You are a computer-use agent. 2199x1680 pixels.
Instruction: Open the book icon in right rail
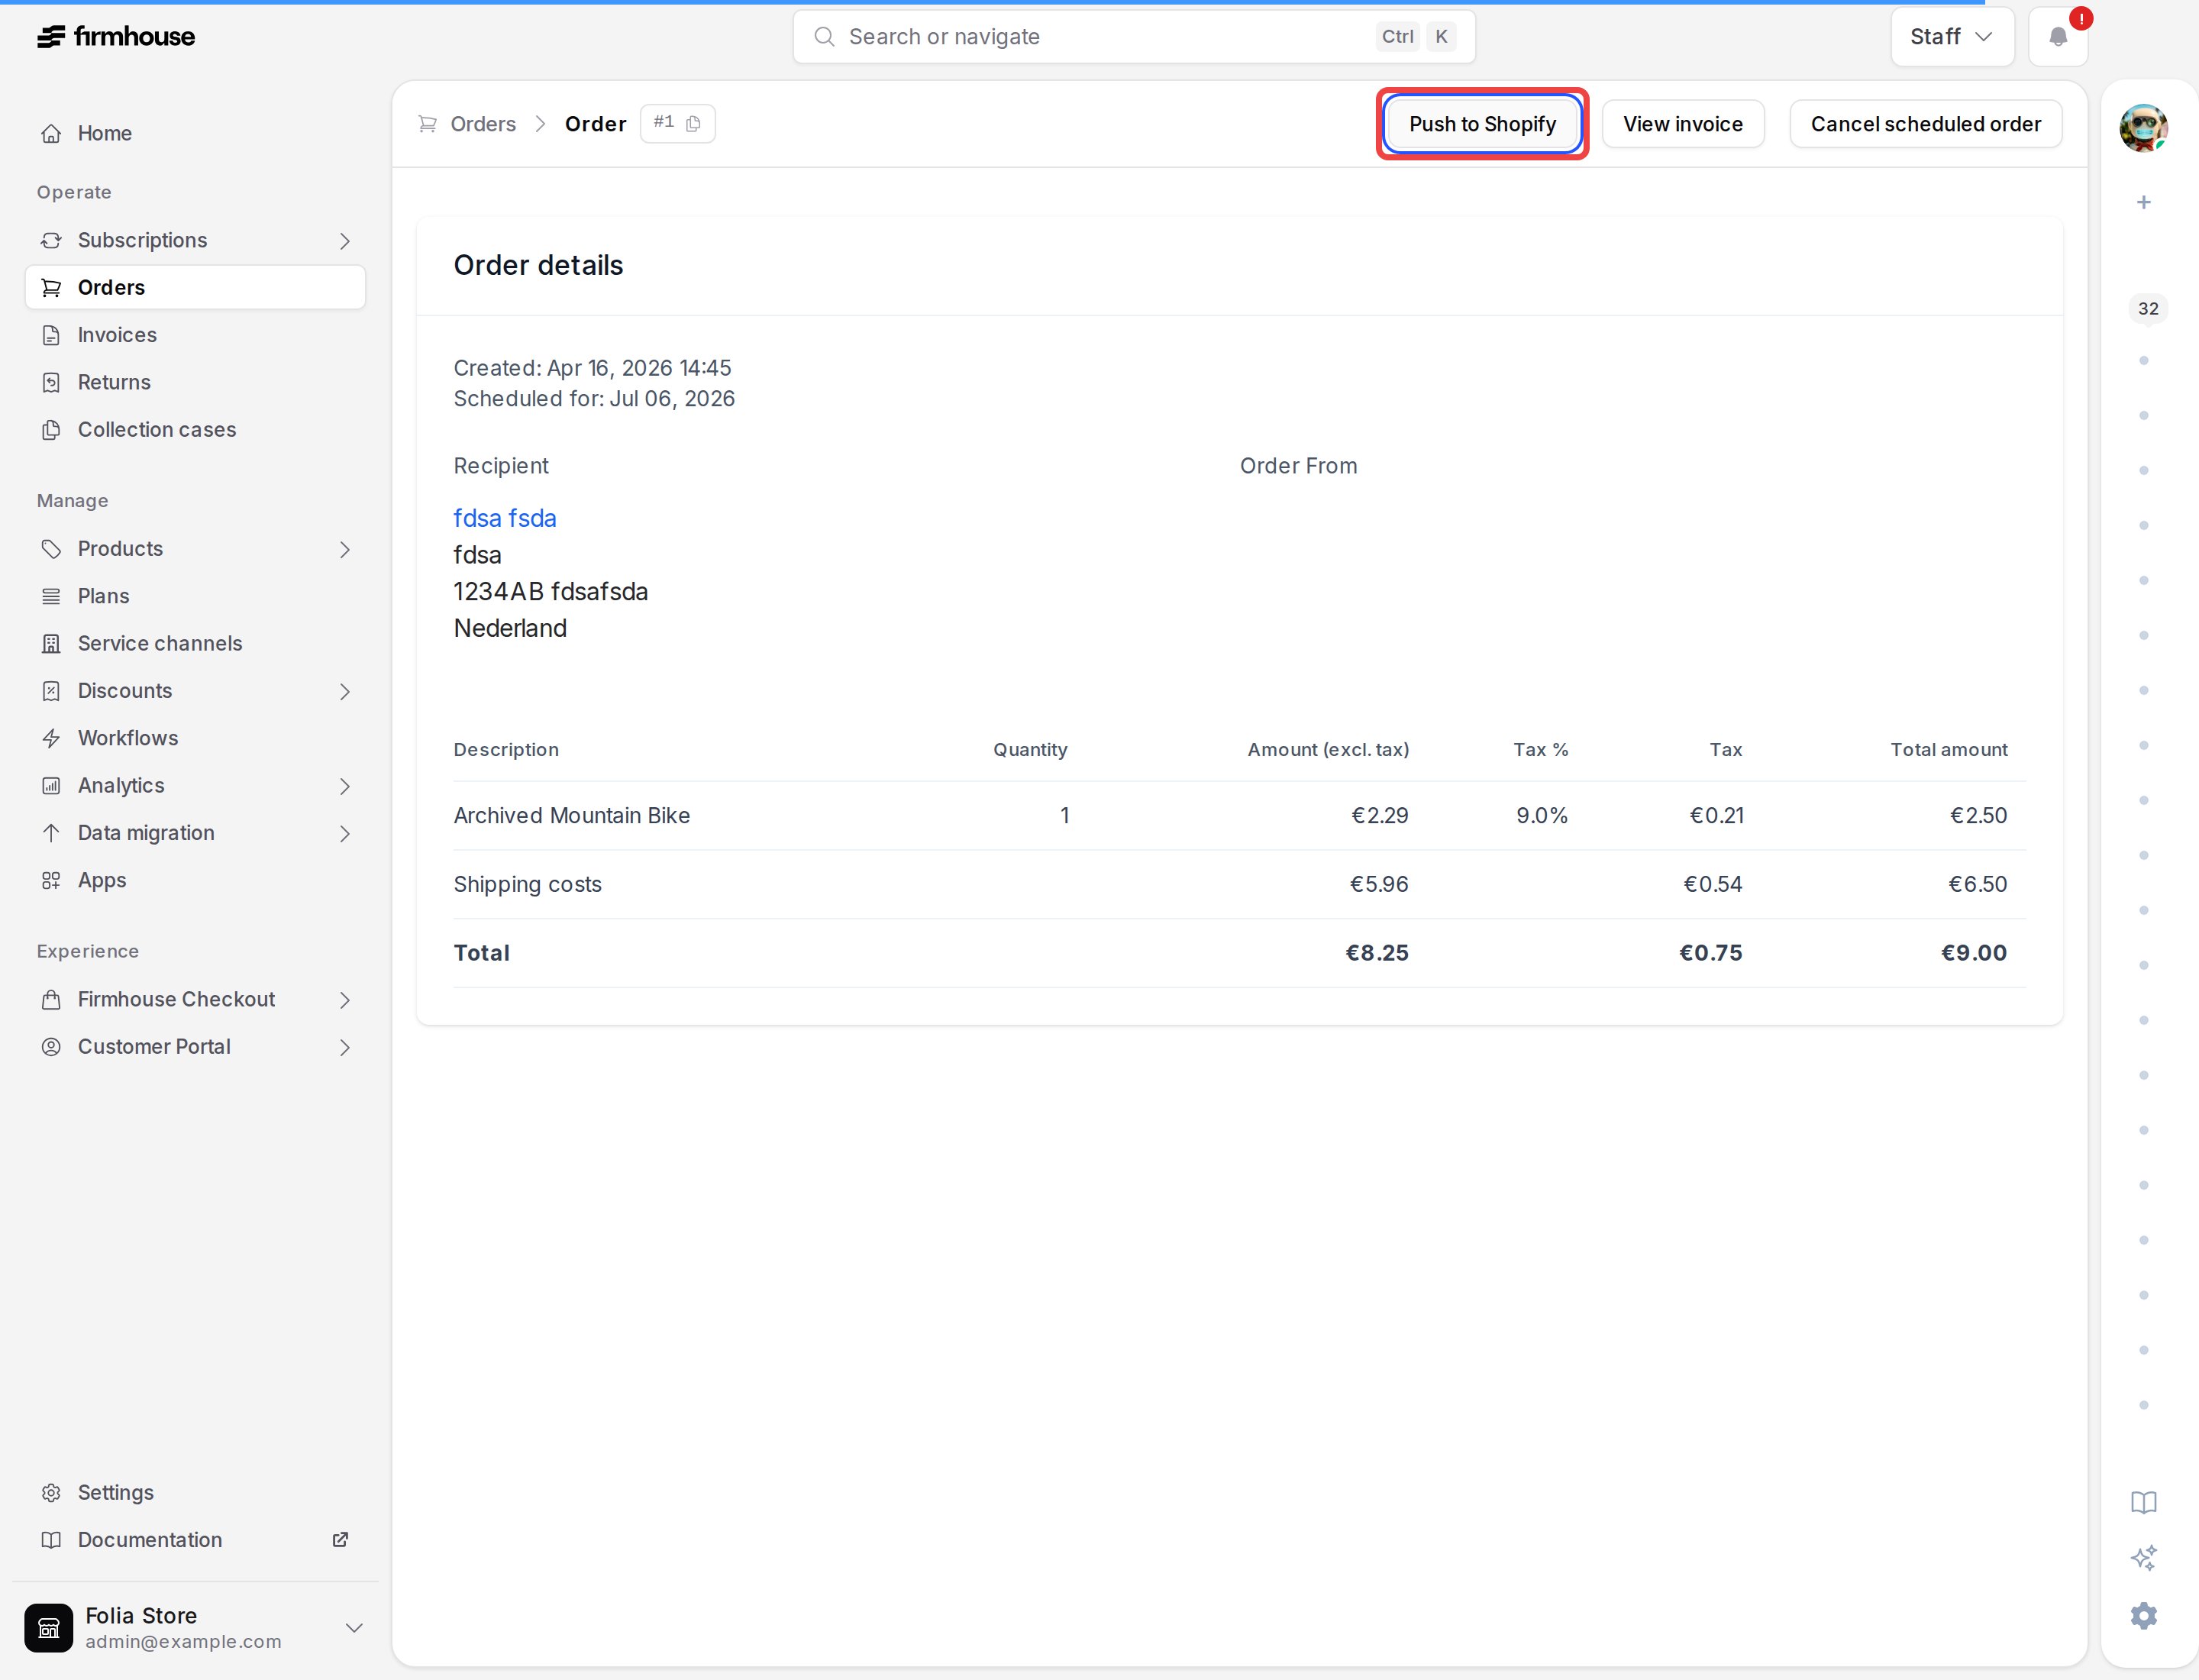2143,1502
